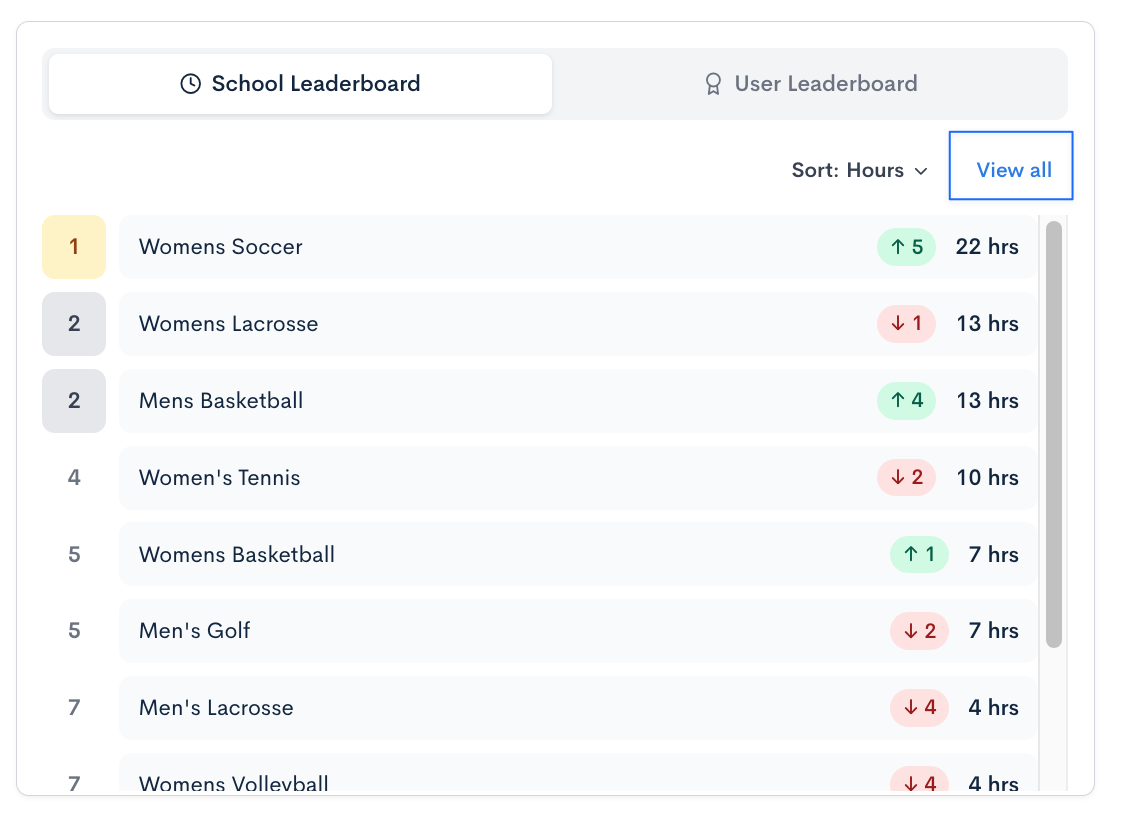Click the up 5 badge for Womens Soccer
Viewport: 1126px width, 832px height.
click(906, 247)
